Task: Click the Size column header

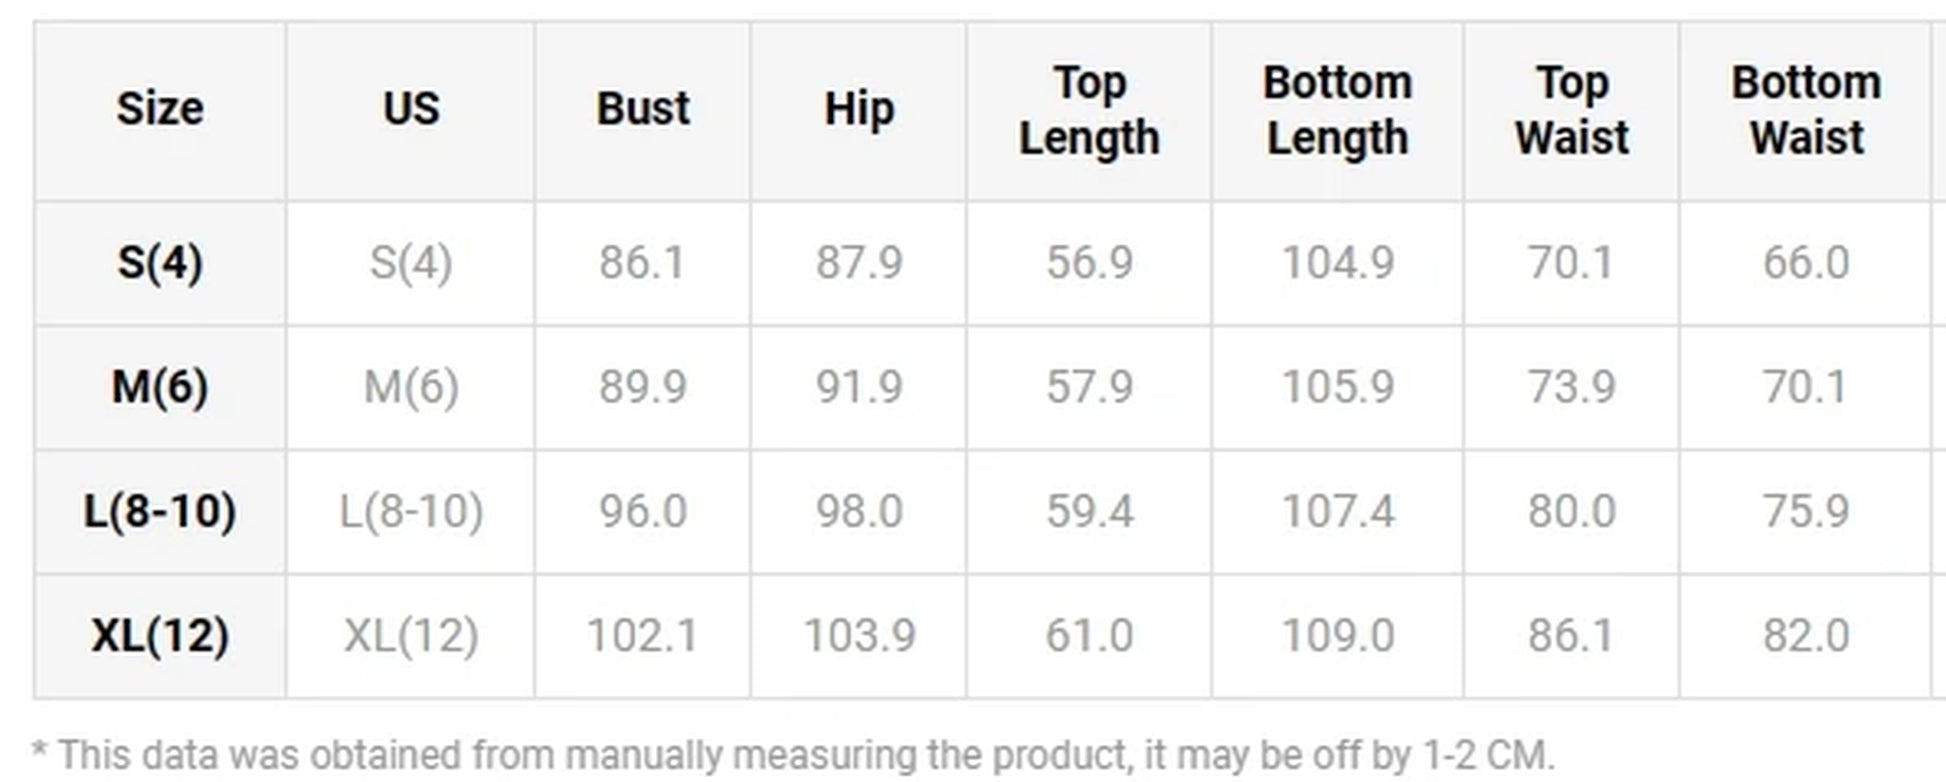Action: (x=160, y=109)
